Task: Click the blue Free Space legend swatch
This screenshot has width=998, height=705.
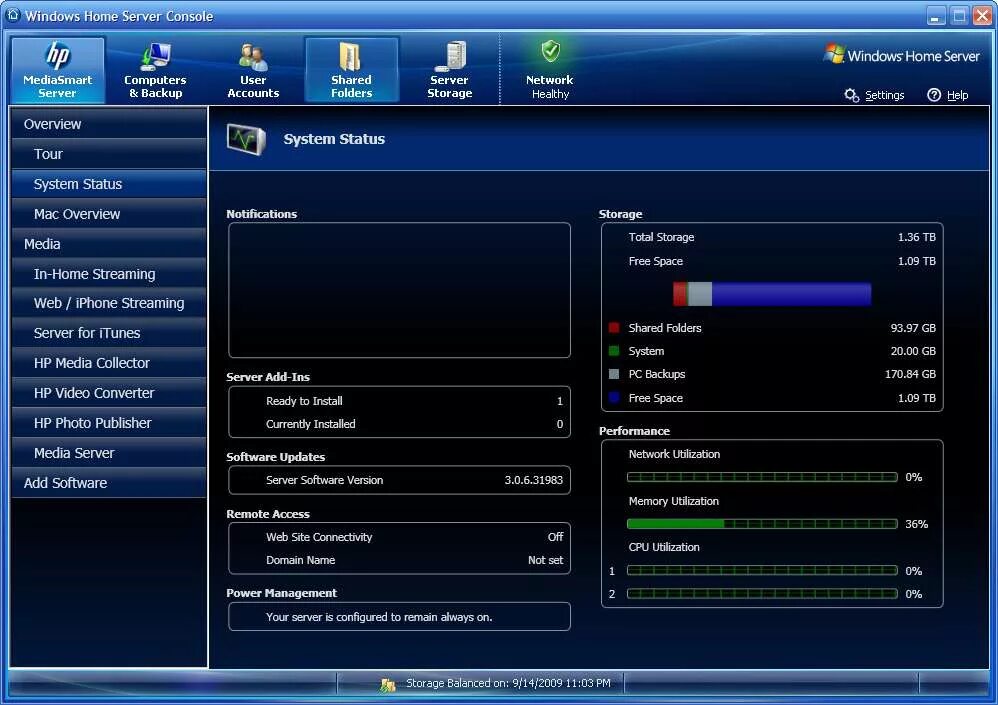Action: [x=614, y=398]
